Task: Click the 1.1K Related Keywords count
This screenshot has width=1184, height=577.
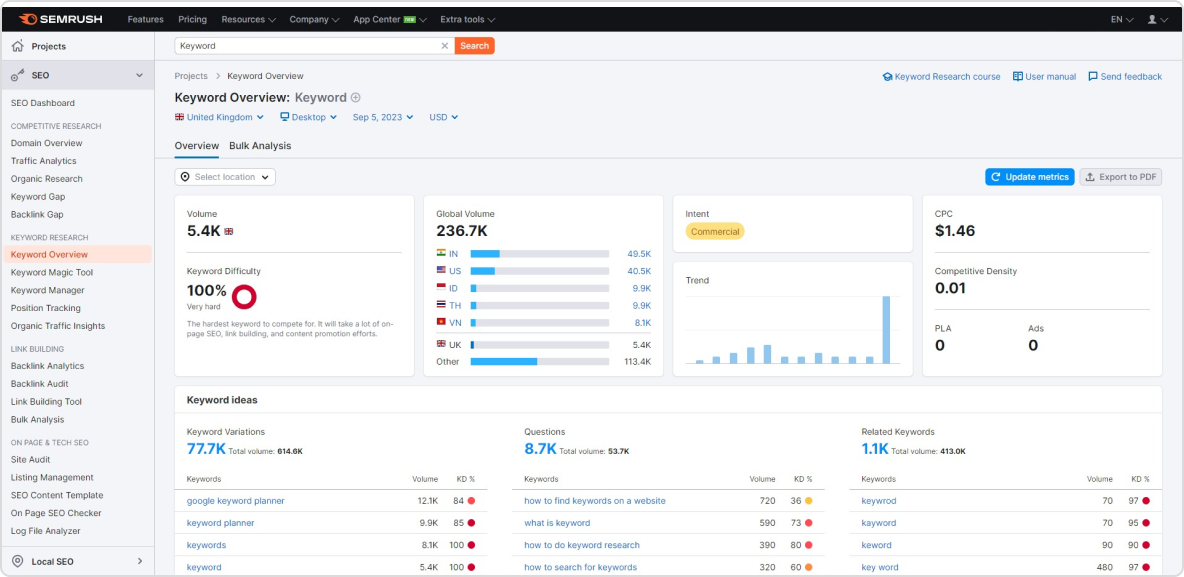Action: 875,449
